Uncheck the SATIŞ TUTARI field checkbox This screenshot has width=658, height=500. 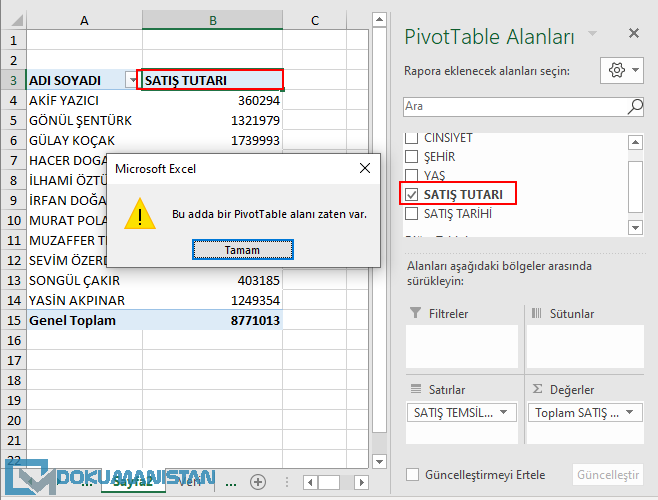pos(412,194)
